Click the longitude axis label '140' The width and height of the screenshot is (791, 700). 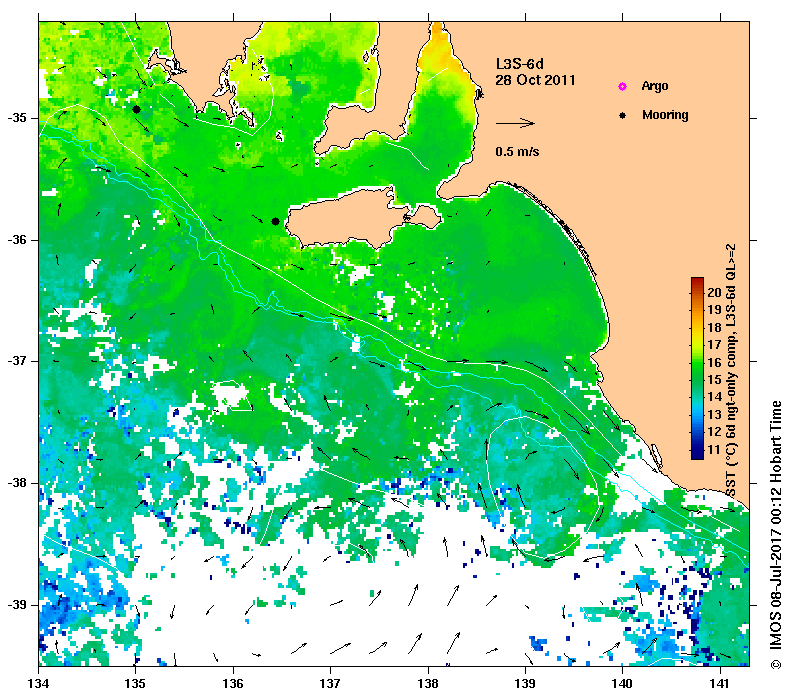622,684
